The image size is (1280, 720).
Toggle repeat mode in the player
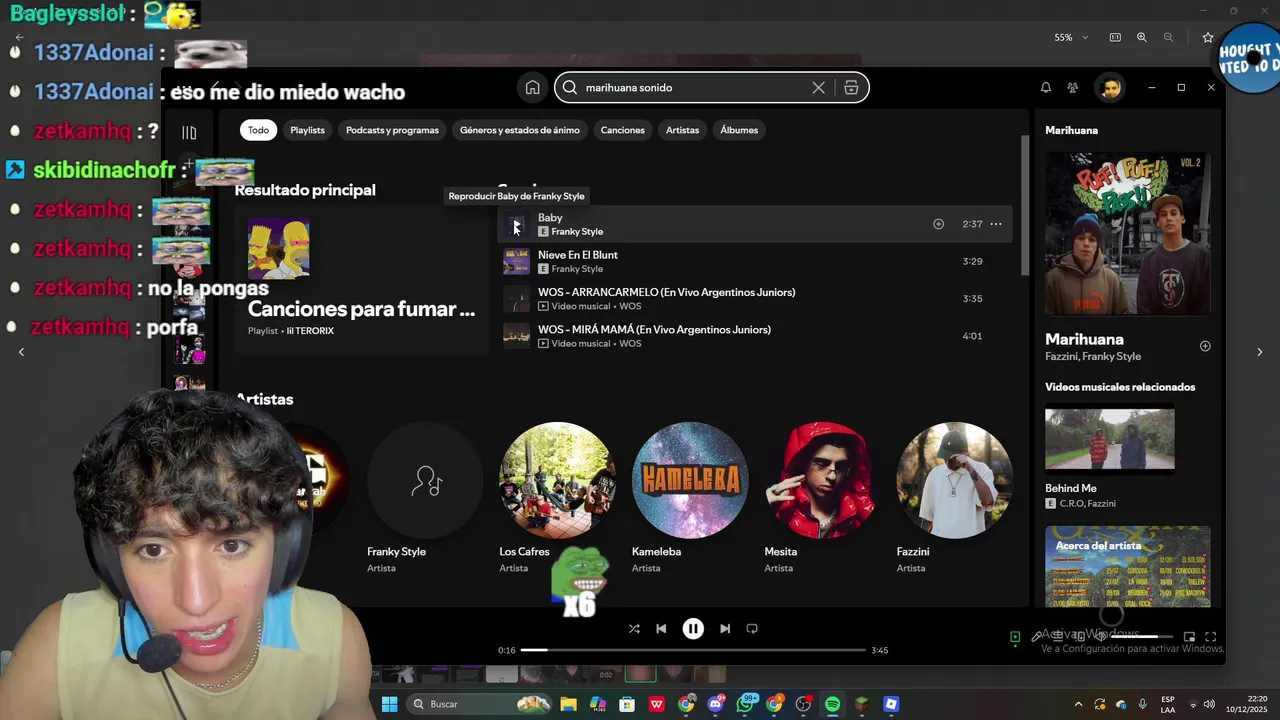coord(752,629)
